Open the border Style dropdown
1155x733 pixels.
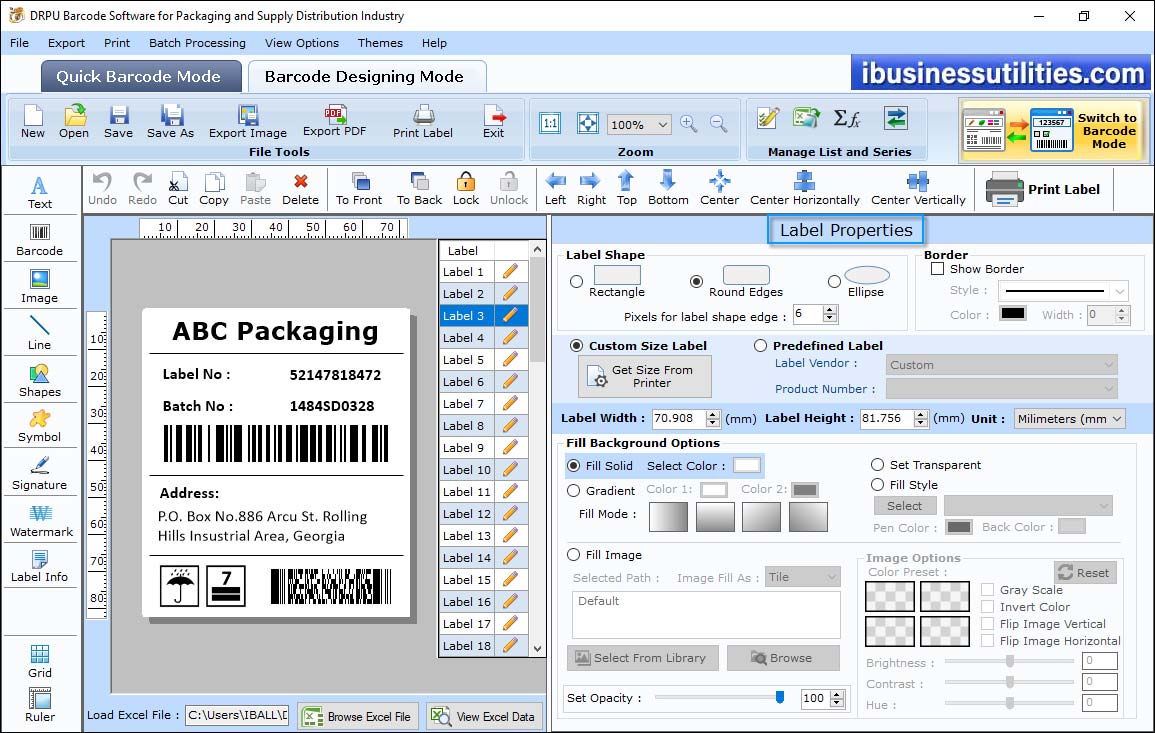click(1120, 291)
